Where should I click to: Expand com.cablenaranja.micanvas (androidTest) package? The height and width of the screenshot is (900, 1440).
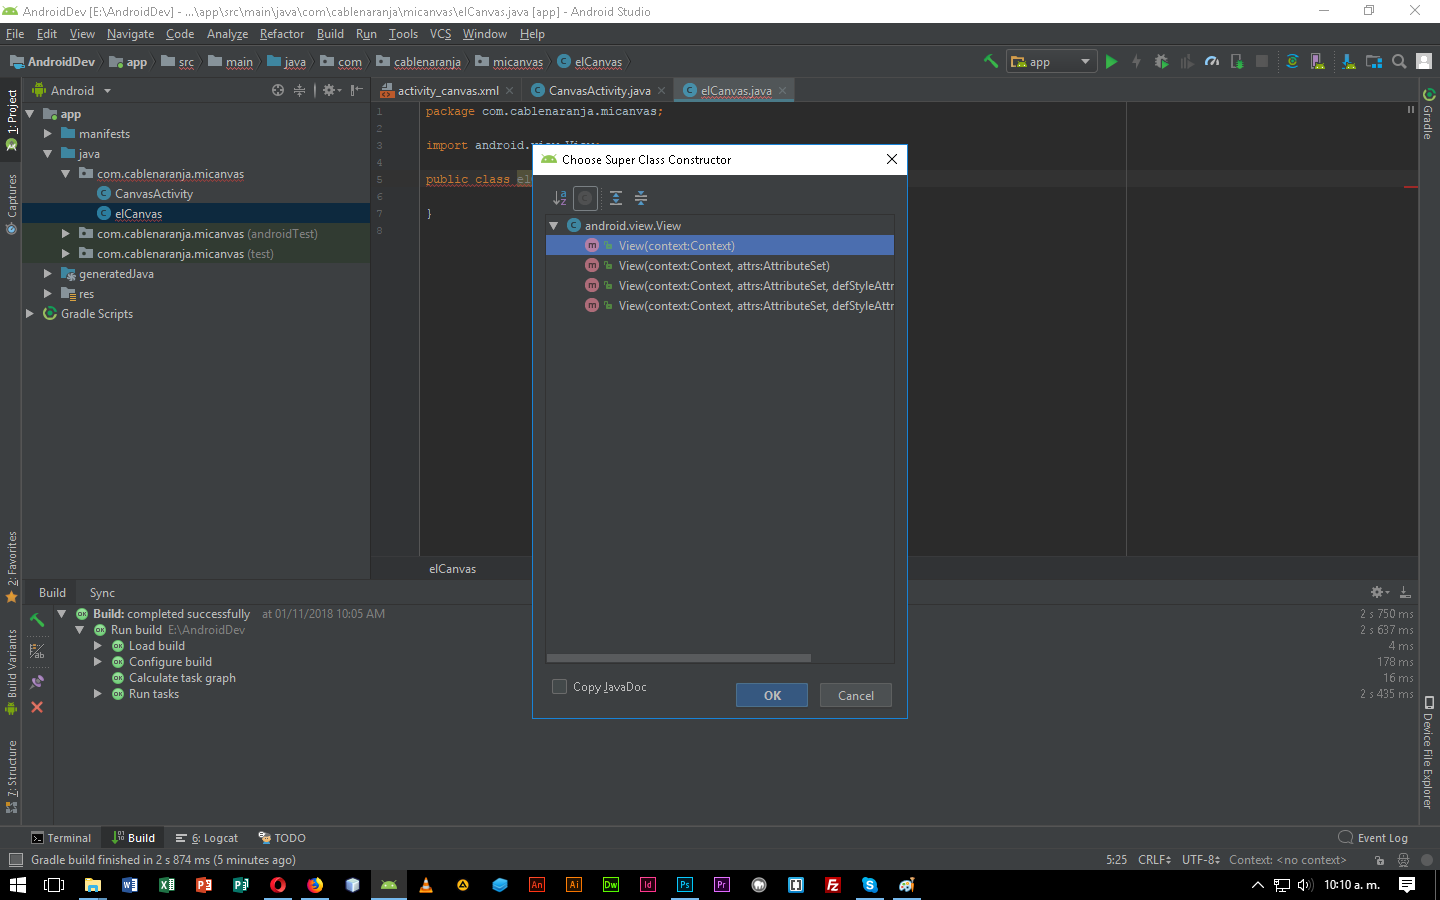click(66, 234)
